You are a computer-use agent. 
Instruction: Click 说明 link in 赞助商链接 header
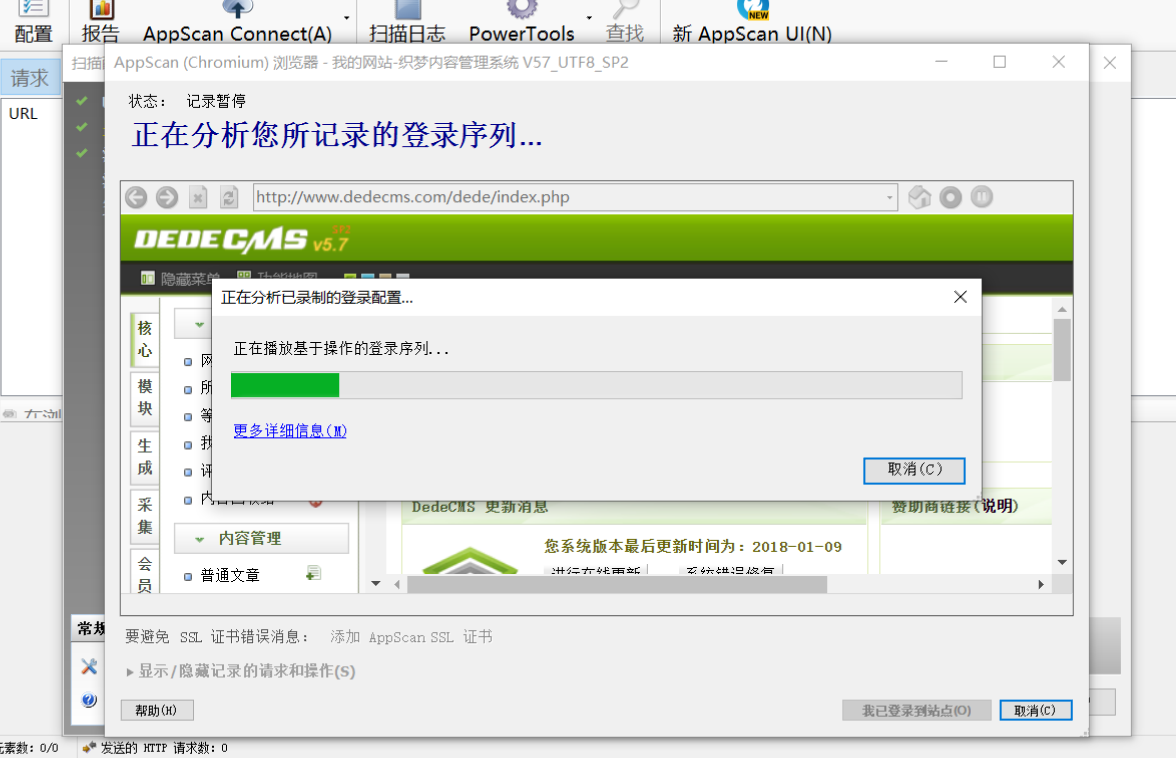click(x=998, y=506)
